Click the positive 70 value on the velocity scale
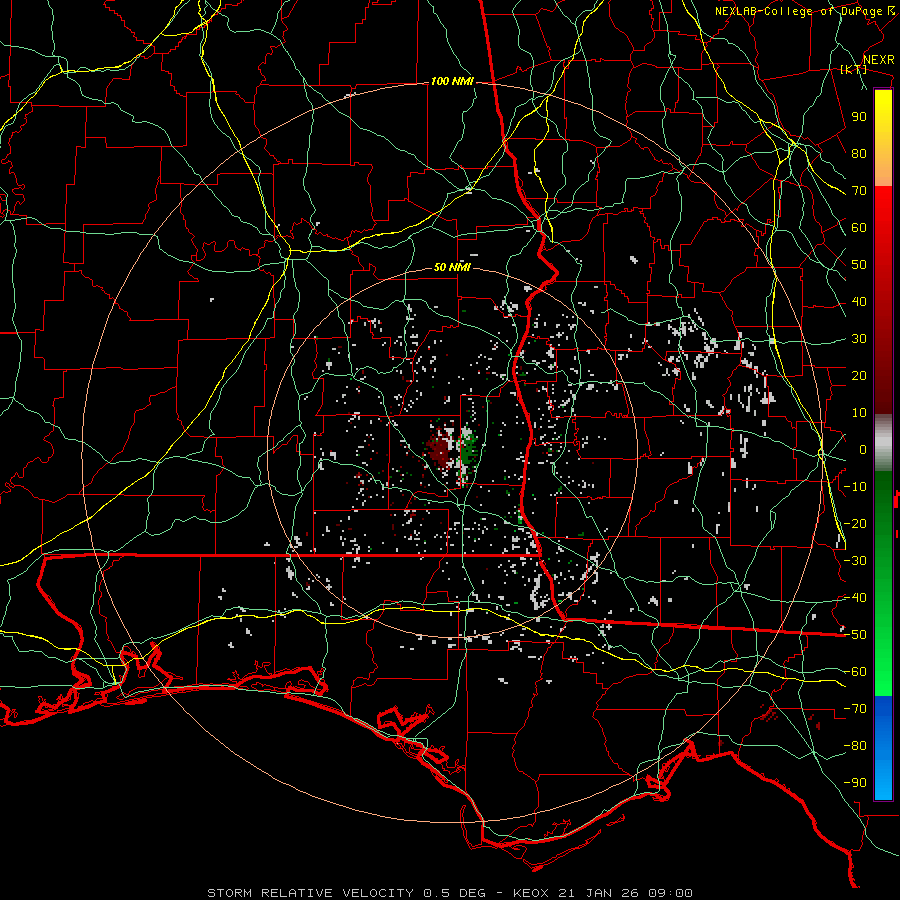Viewport: 900px width, 900px height. point(859,191)
